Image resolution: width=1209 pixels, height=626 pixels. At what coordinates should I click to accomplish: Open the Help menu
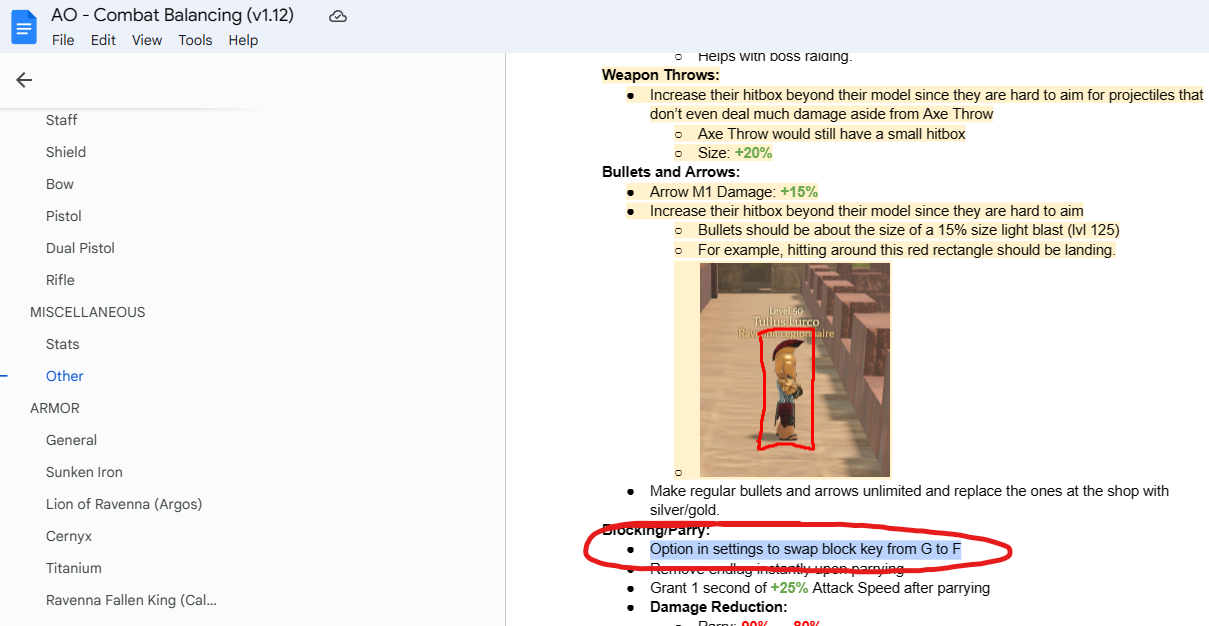(243, 40)
